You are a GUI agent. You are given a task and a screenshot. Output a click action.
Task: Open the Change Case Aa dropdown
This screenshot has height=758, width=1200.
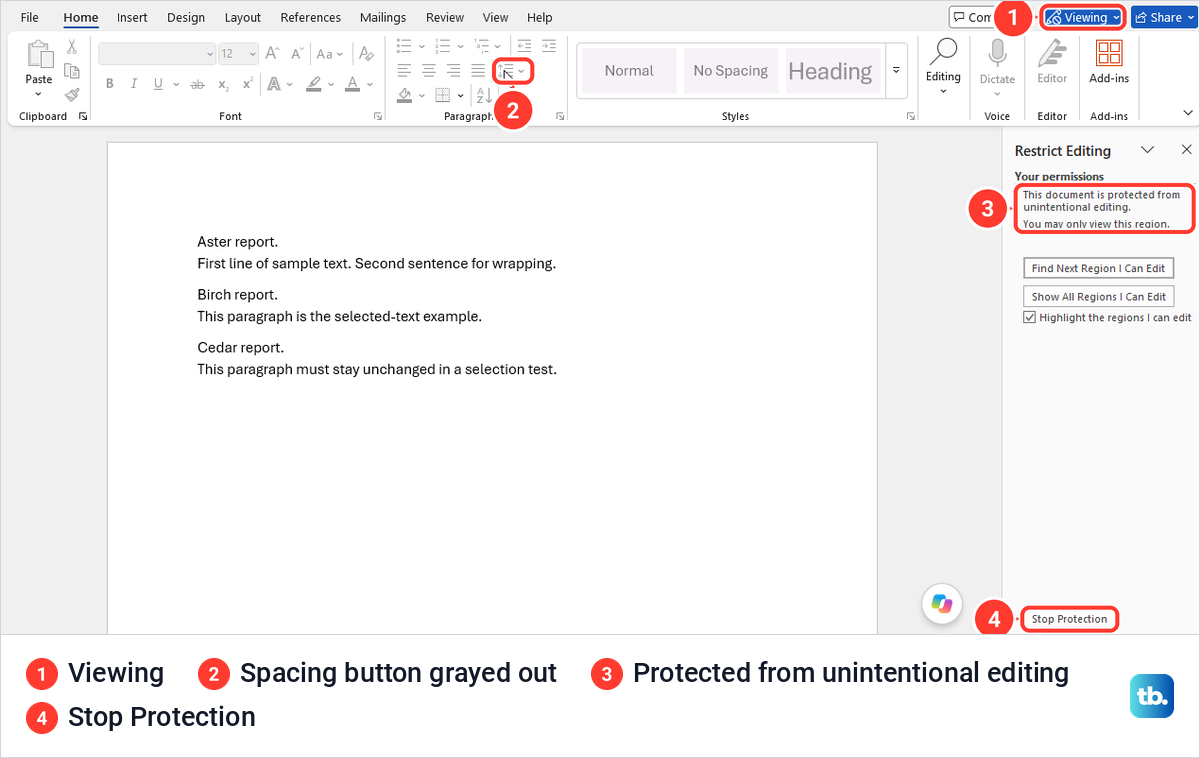click(x=331, y=54)
